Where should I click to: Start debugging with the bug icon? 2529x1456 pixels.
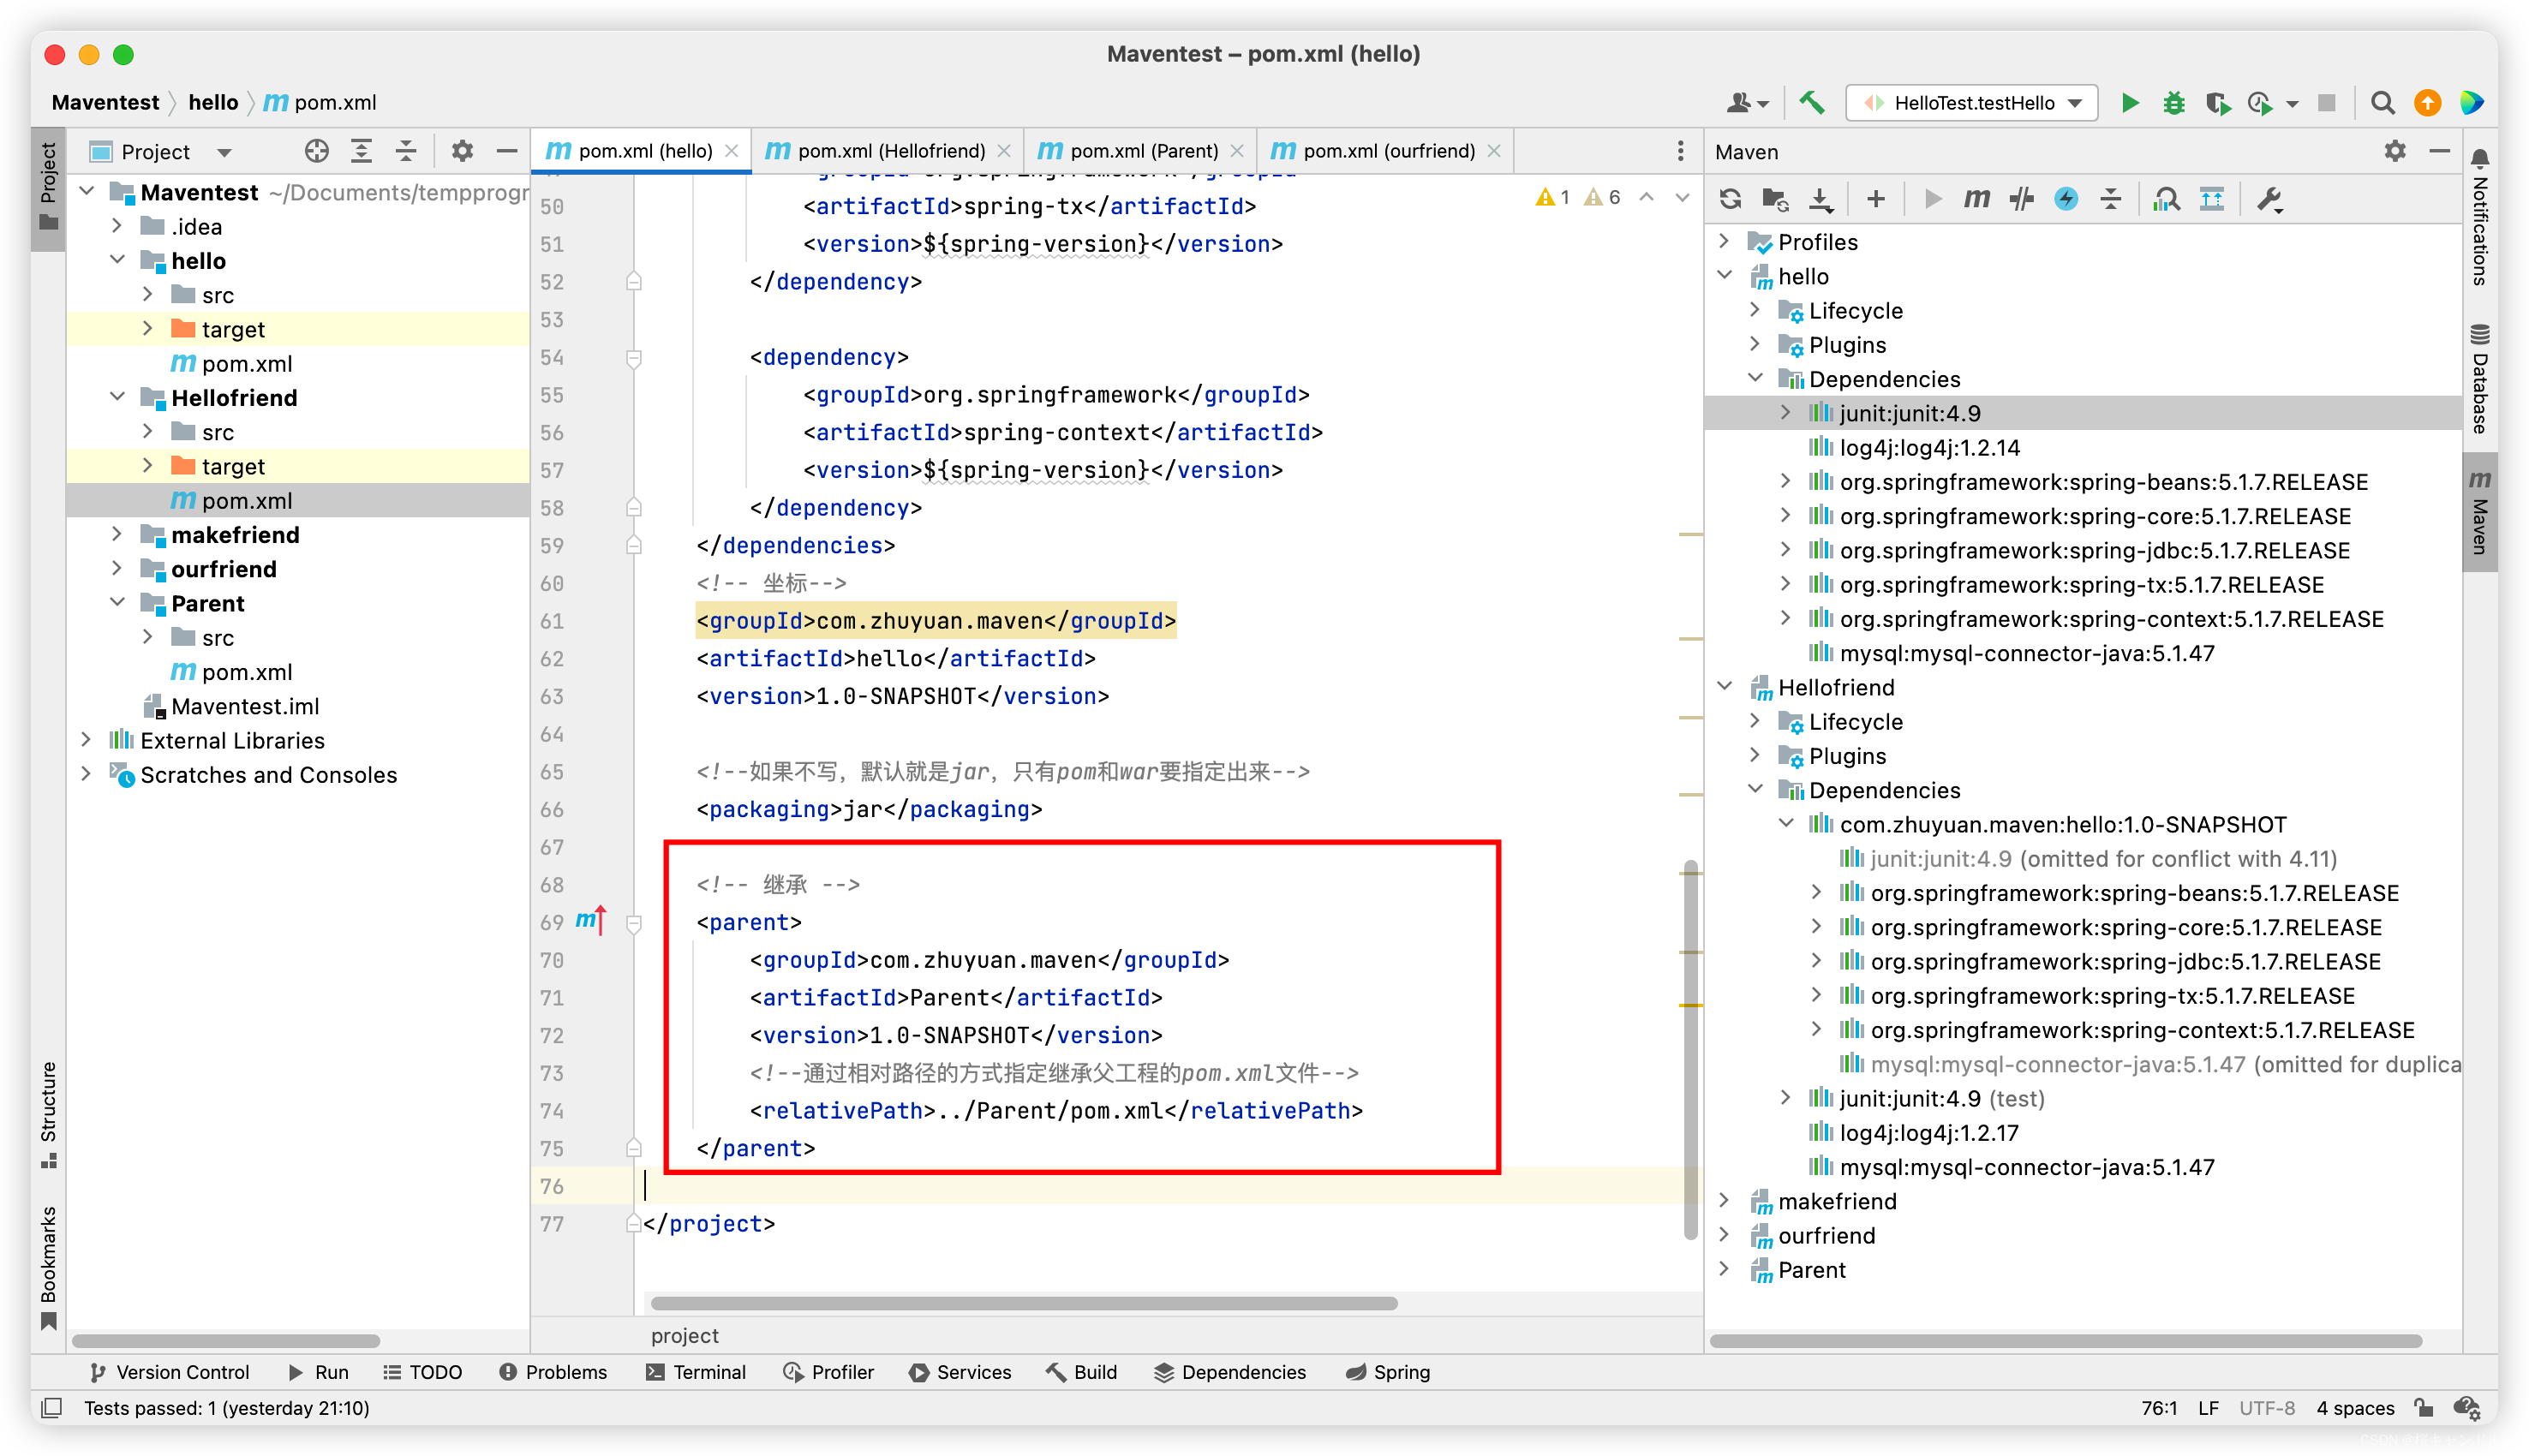(2173, 102)
